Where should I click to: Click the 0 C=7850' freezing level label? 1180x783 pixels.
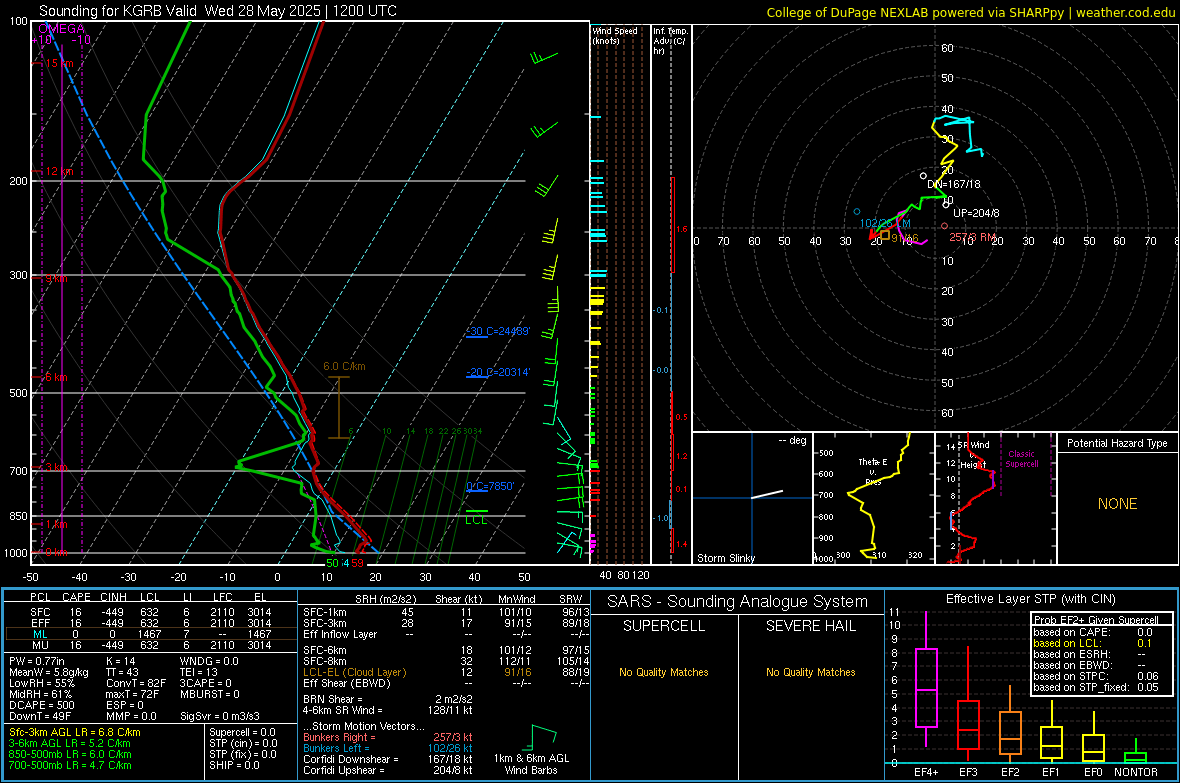click(x=490, y=486)
